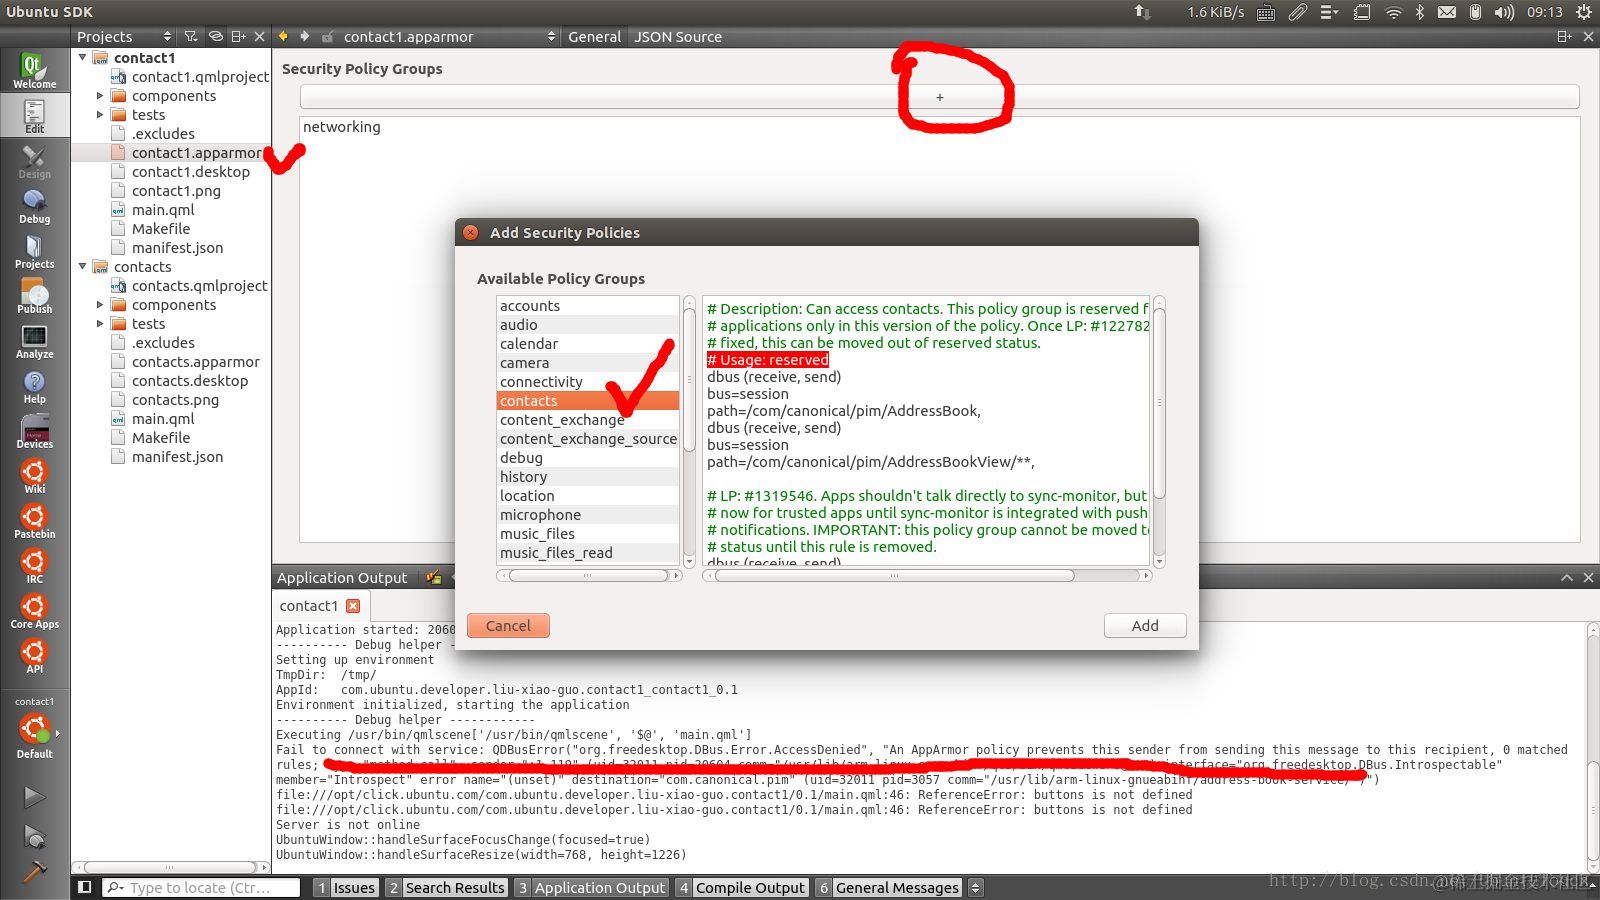Collapse the contacts project tree
Image resolution: width=1600 pixels, height=900 pixels.
tap(83, 267)
